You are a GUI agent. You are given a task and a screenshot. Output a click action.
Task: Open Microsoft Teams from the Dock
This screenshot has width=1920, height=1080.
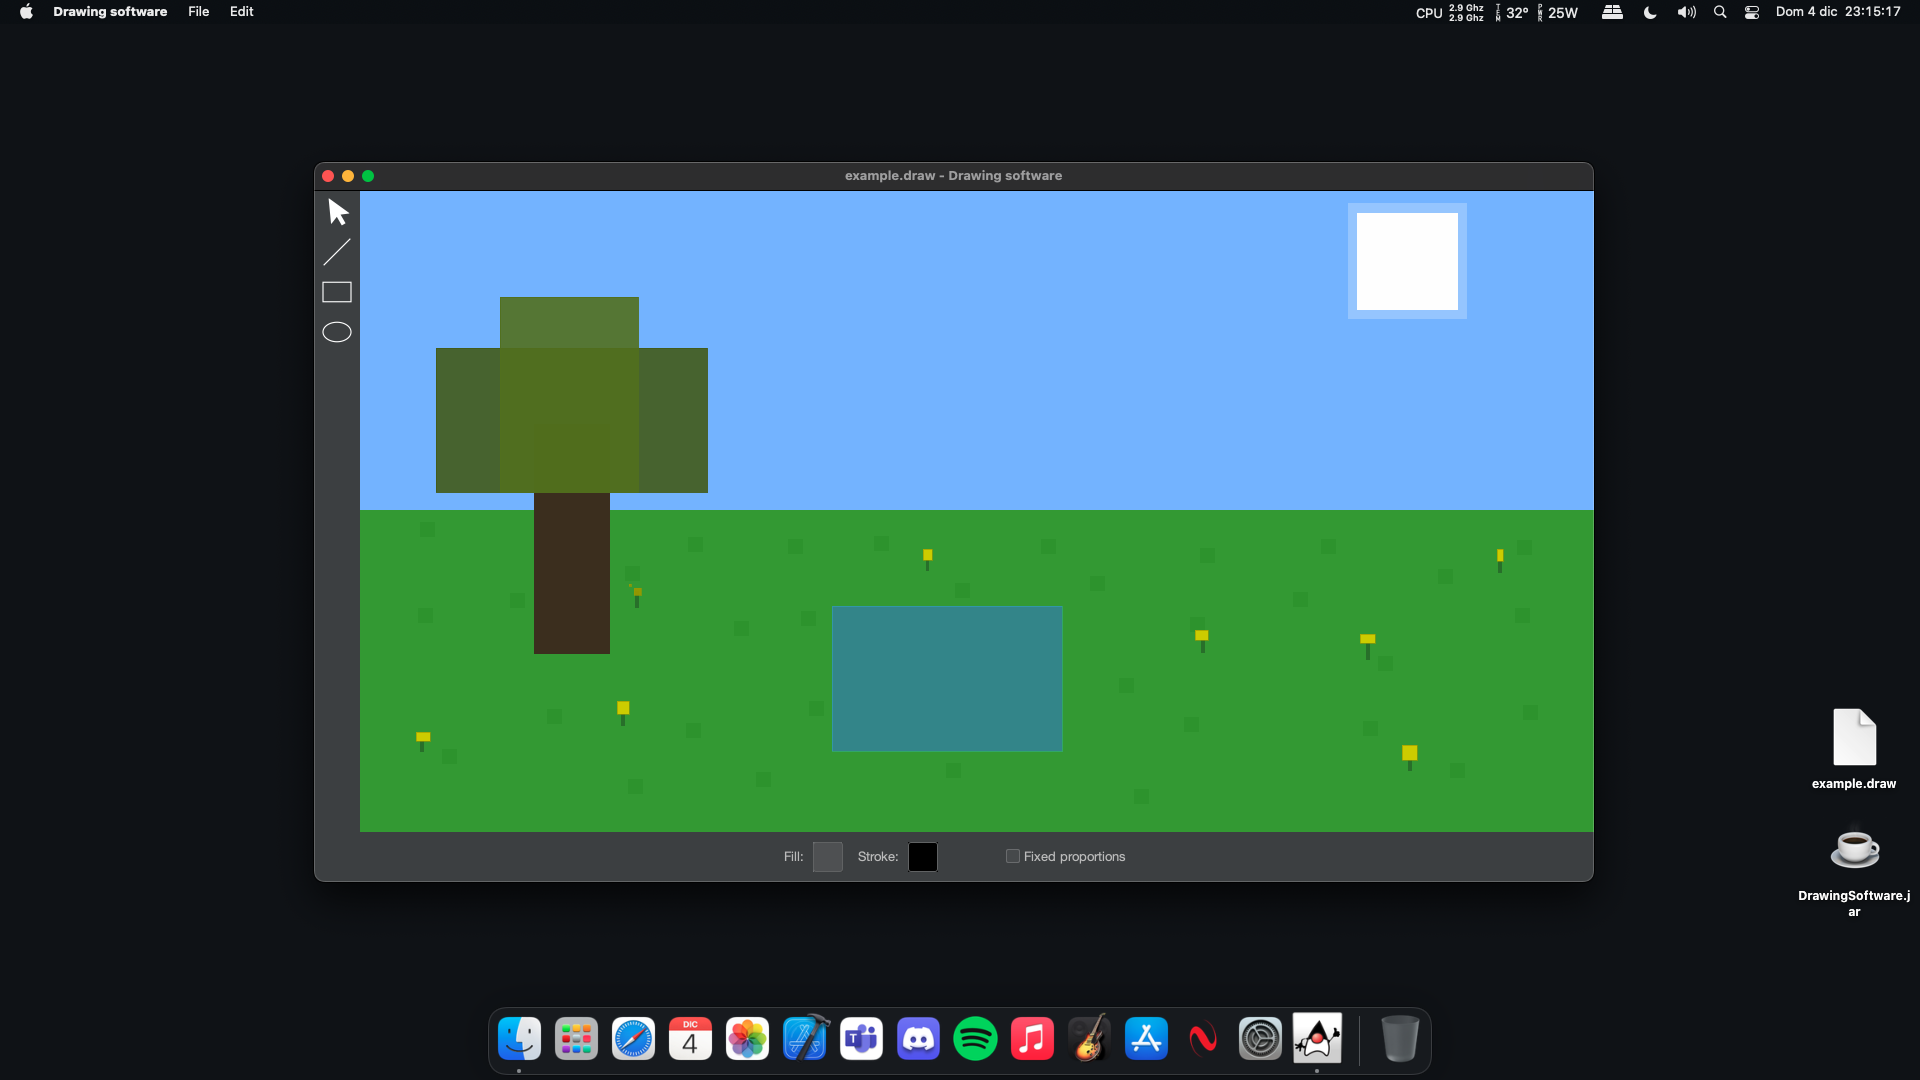(x=862, y=1039)
